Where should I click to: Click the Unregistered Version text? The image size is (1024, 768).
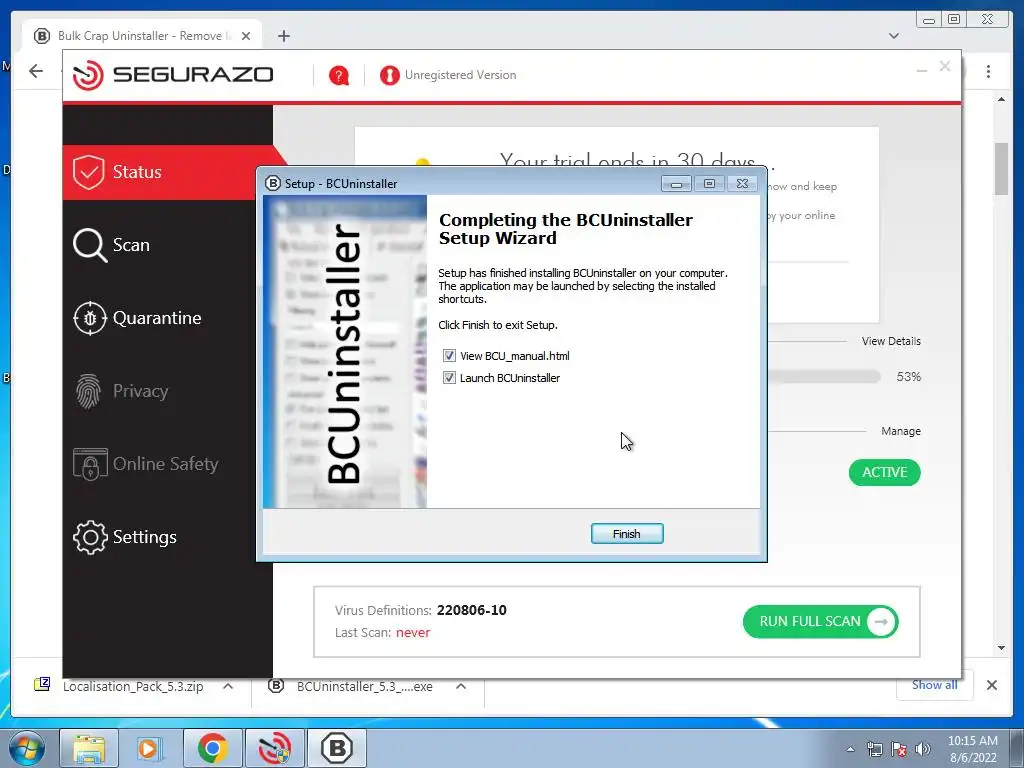[460, 75]
